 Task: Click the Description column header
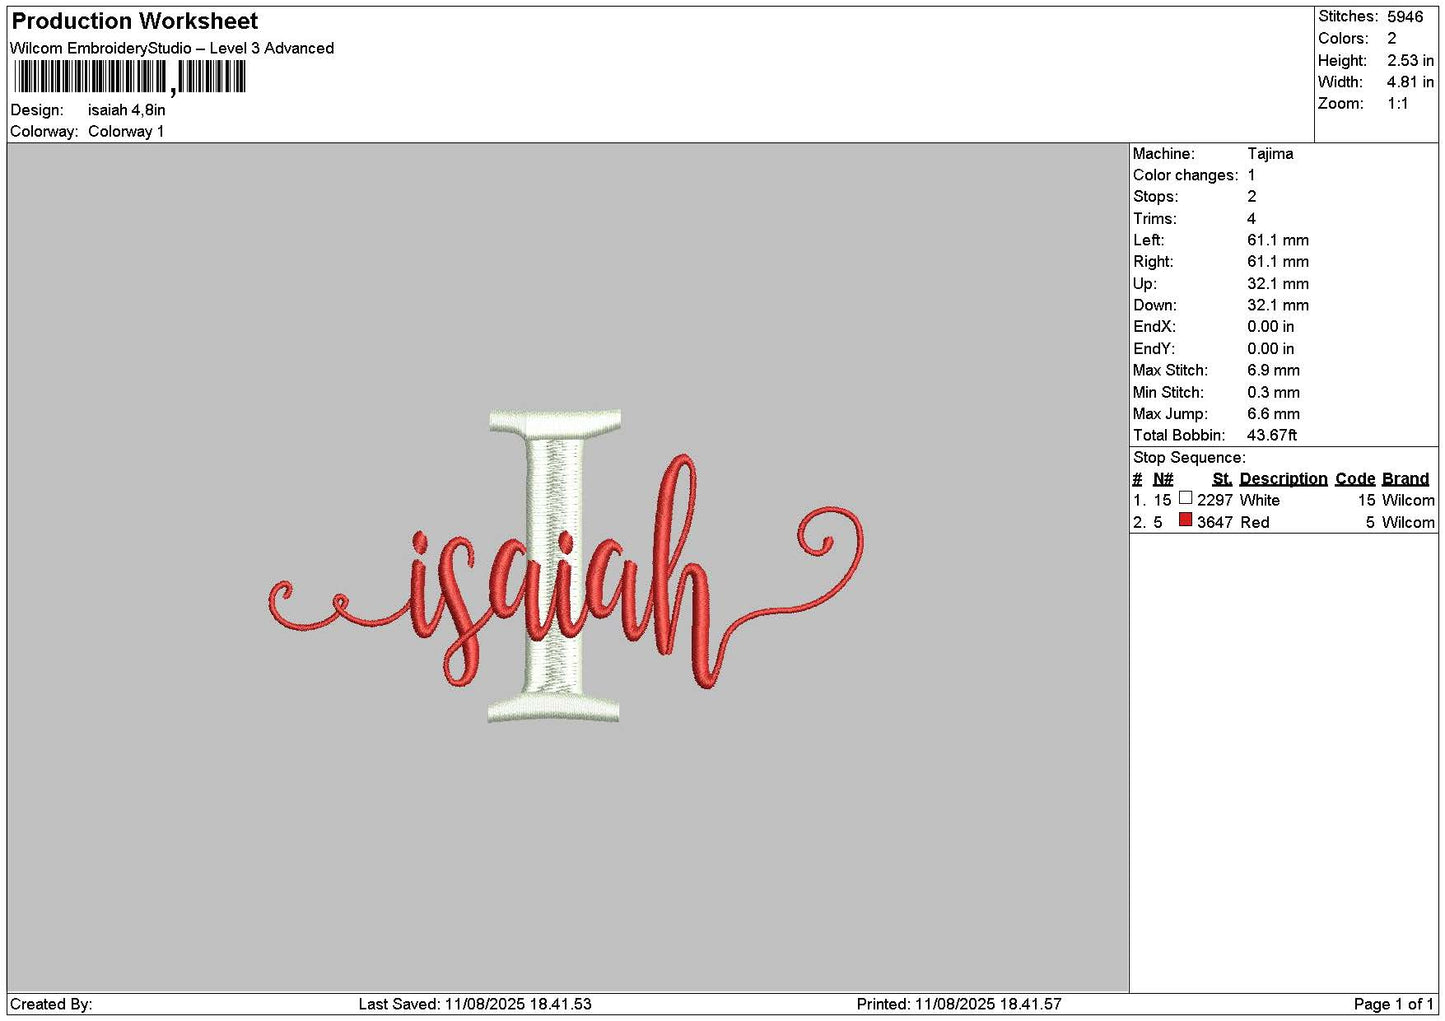pyautogui.click(x=1283, y=479)
